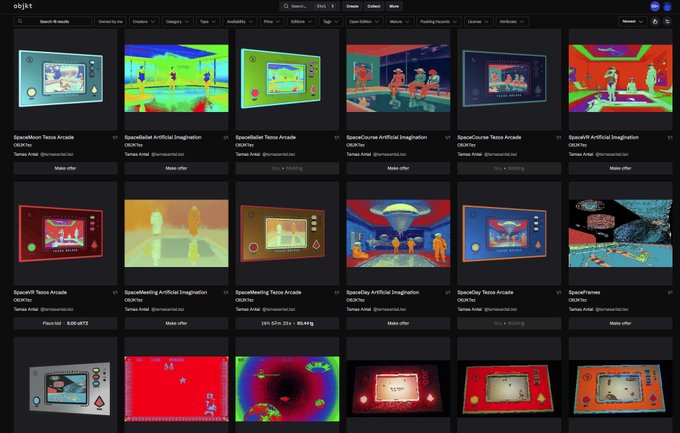Make offer on SpaceMeeting Artificial Imagination
Viewport: 680px width, 433px height.
176,323
